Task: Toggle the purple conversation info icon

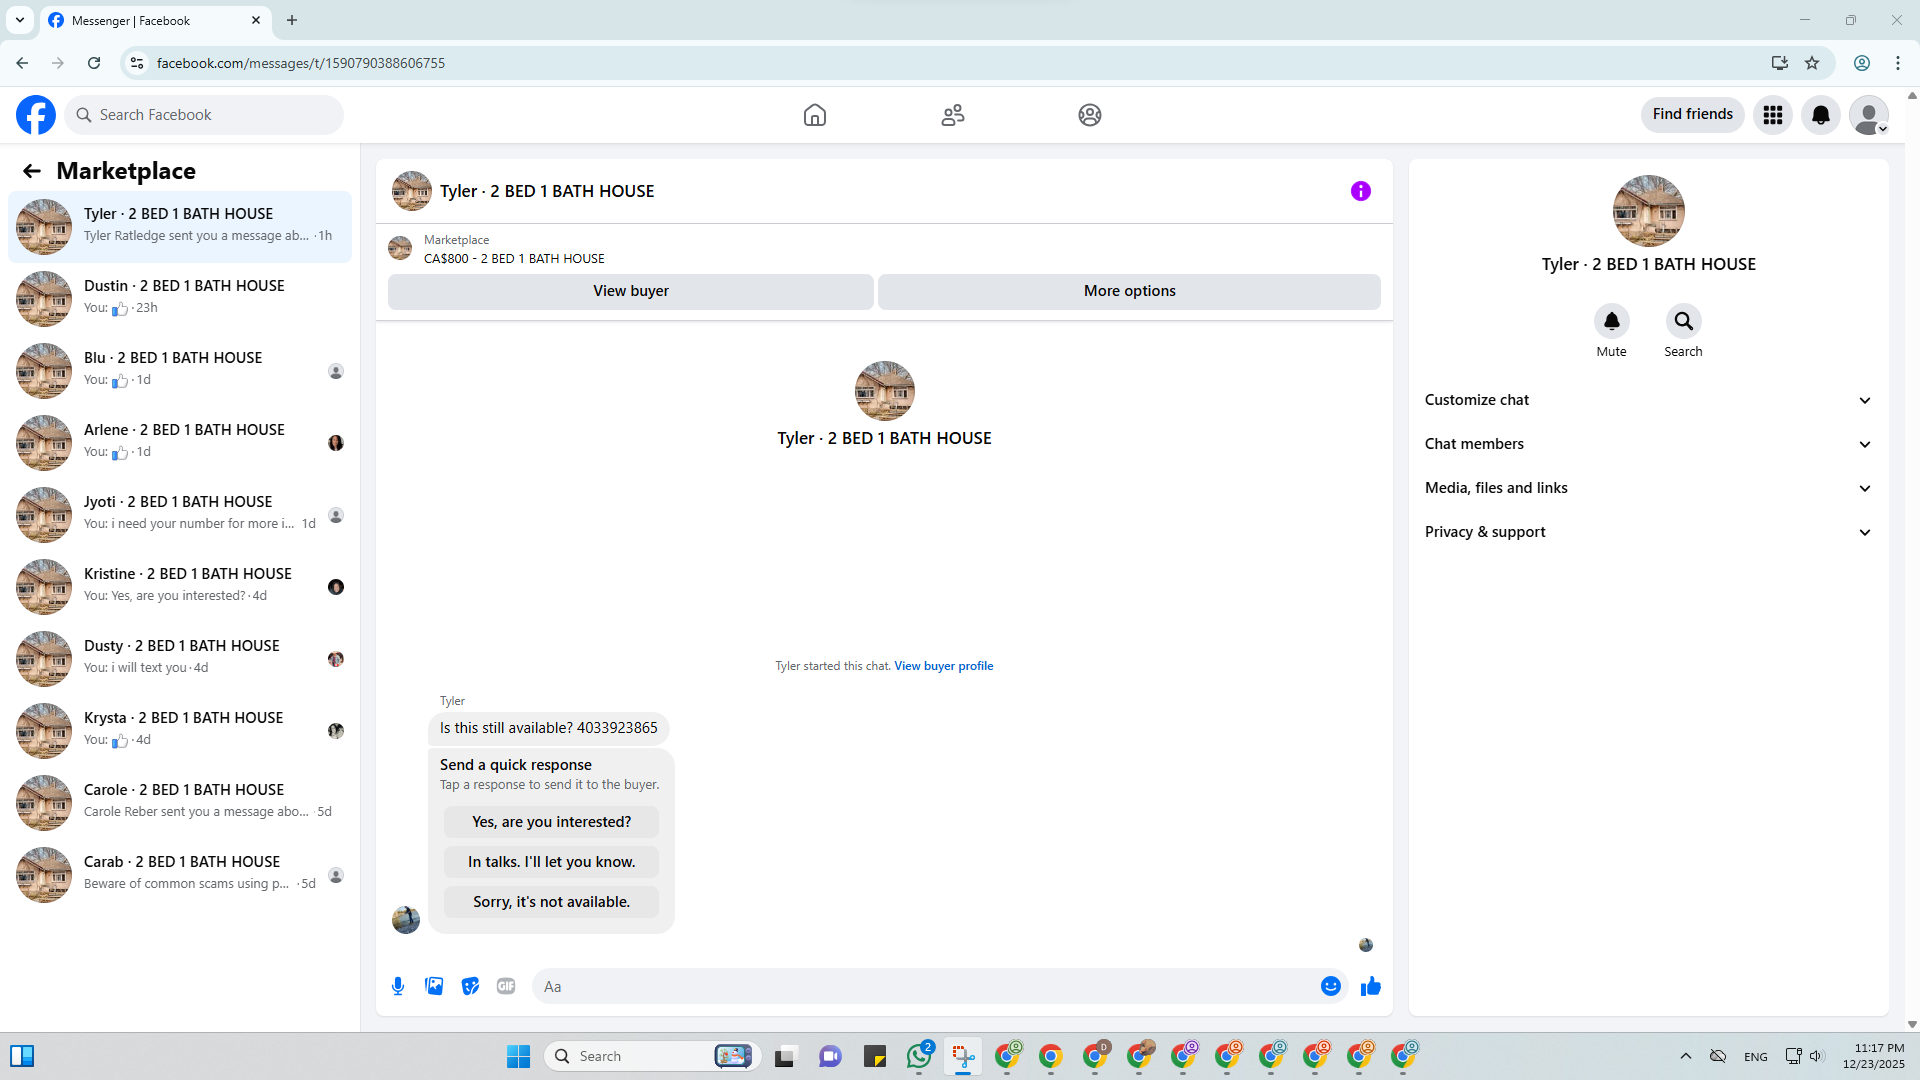Action: pos(1360,191)
